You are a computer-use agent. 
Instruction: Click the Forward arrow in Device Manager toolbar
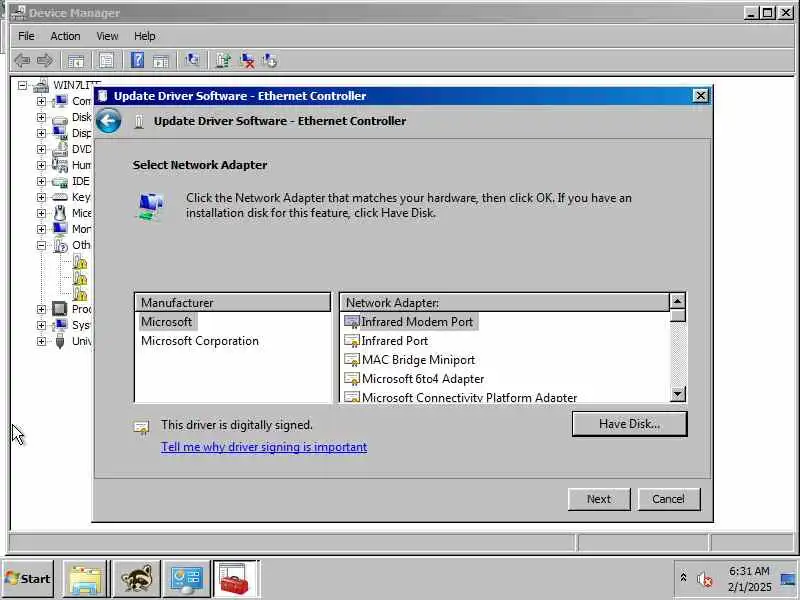(x=45, y=61)
